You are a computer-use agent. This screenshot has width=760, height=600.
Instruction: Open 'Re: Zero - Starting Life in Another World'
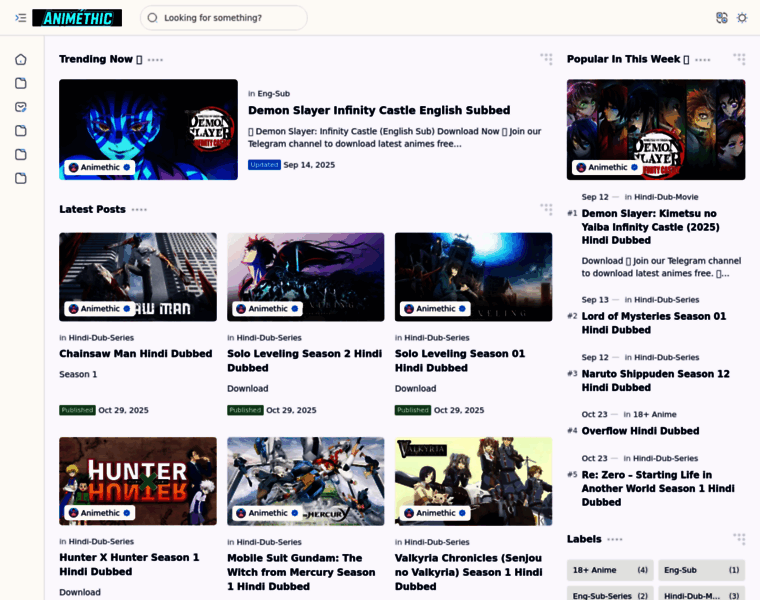coord(658,489)
